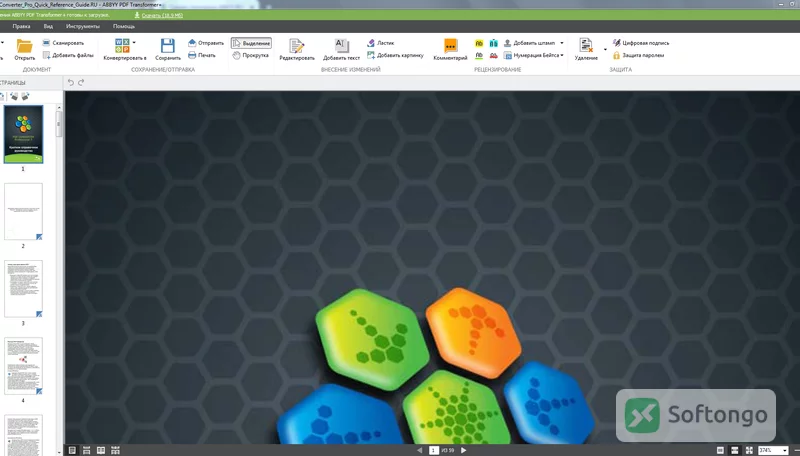800x456 pixels.
Task: Click the fit width view icon
Action: click(x=735, y=450)
